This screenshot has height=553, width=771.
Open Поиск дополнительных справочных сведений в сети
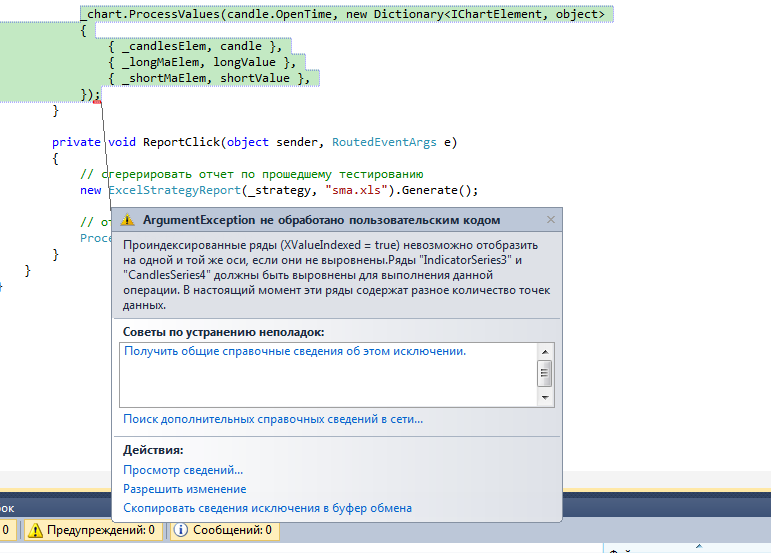tap(272, 420)
